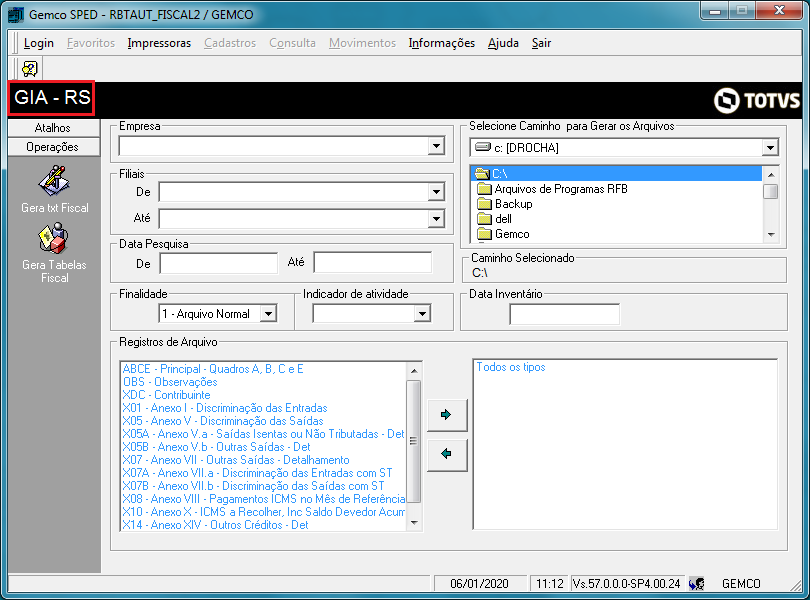Open Gera txt Fiscal operation

click(54, 189)
